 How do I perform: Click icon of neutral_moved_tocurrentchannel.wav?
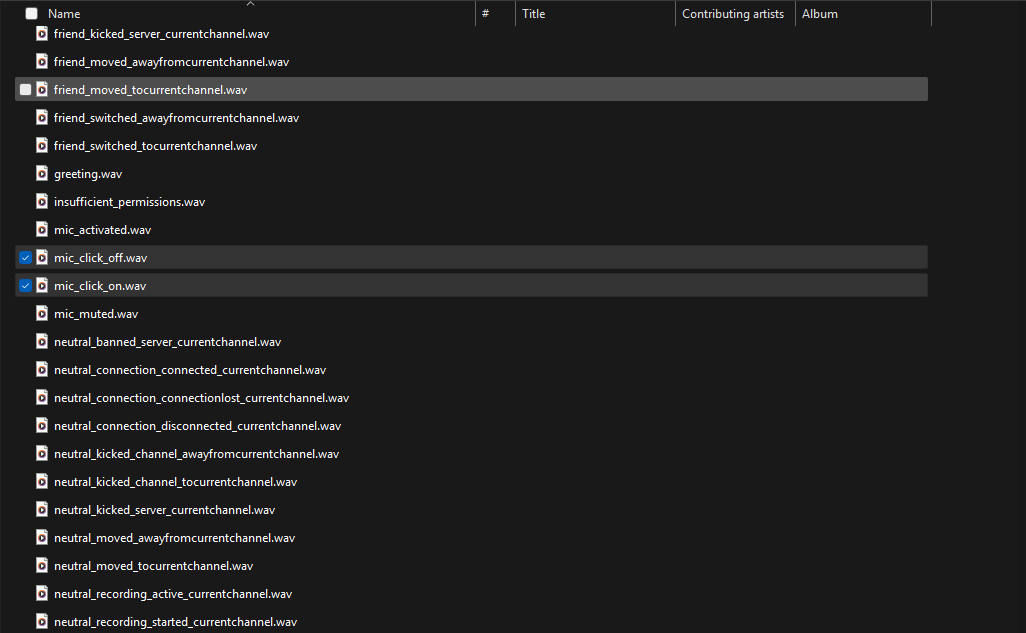42,566
